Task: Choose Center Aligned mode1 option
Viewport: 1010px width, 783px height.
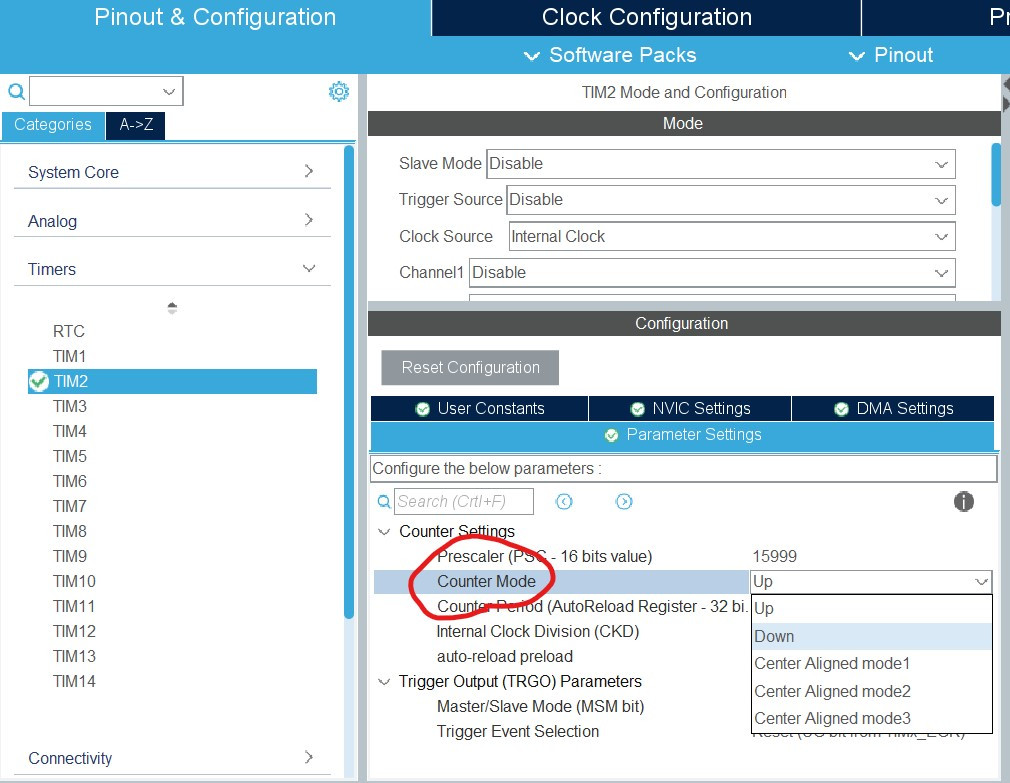Action: pos(872,664)
